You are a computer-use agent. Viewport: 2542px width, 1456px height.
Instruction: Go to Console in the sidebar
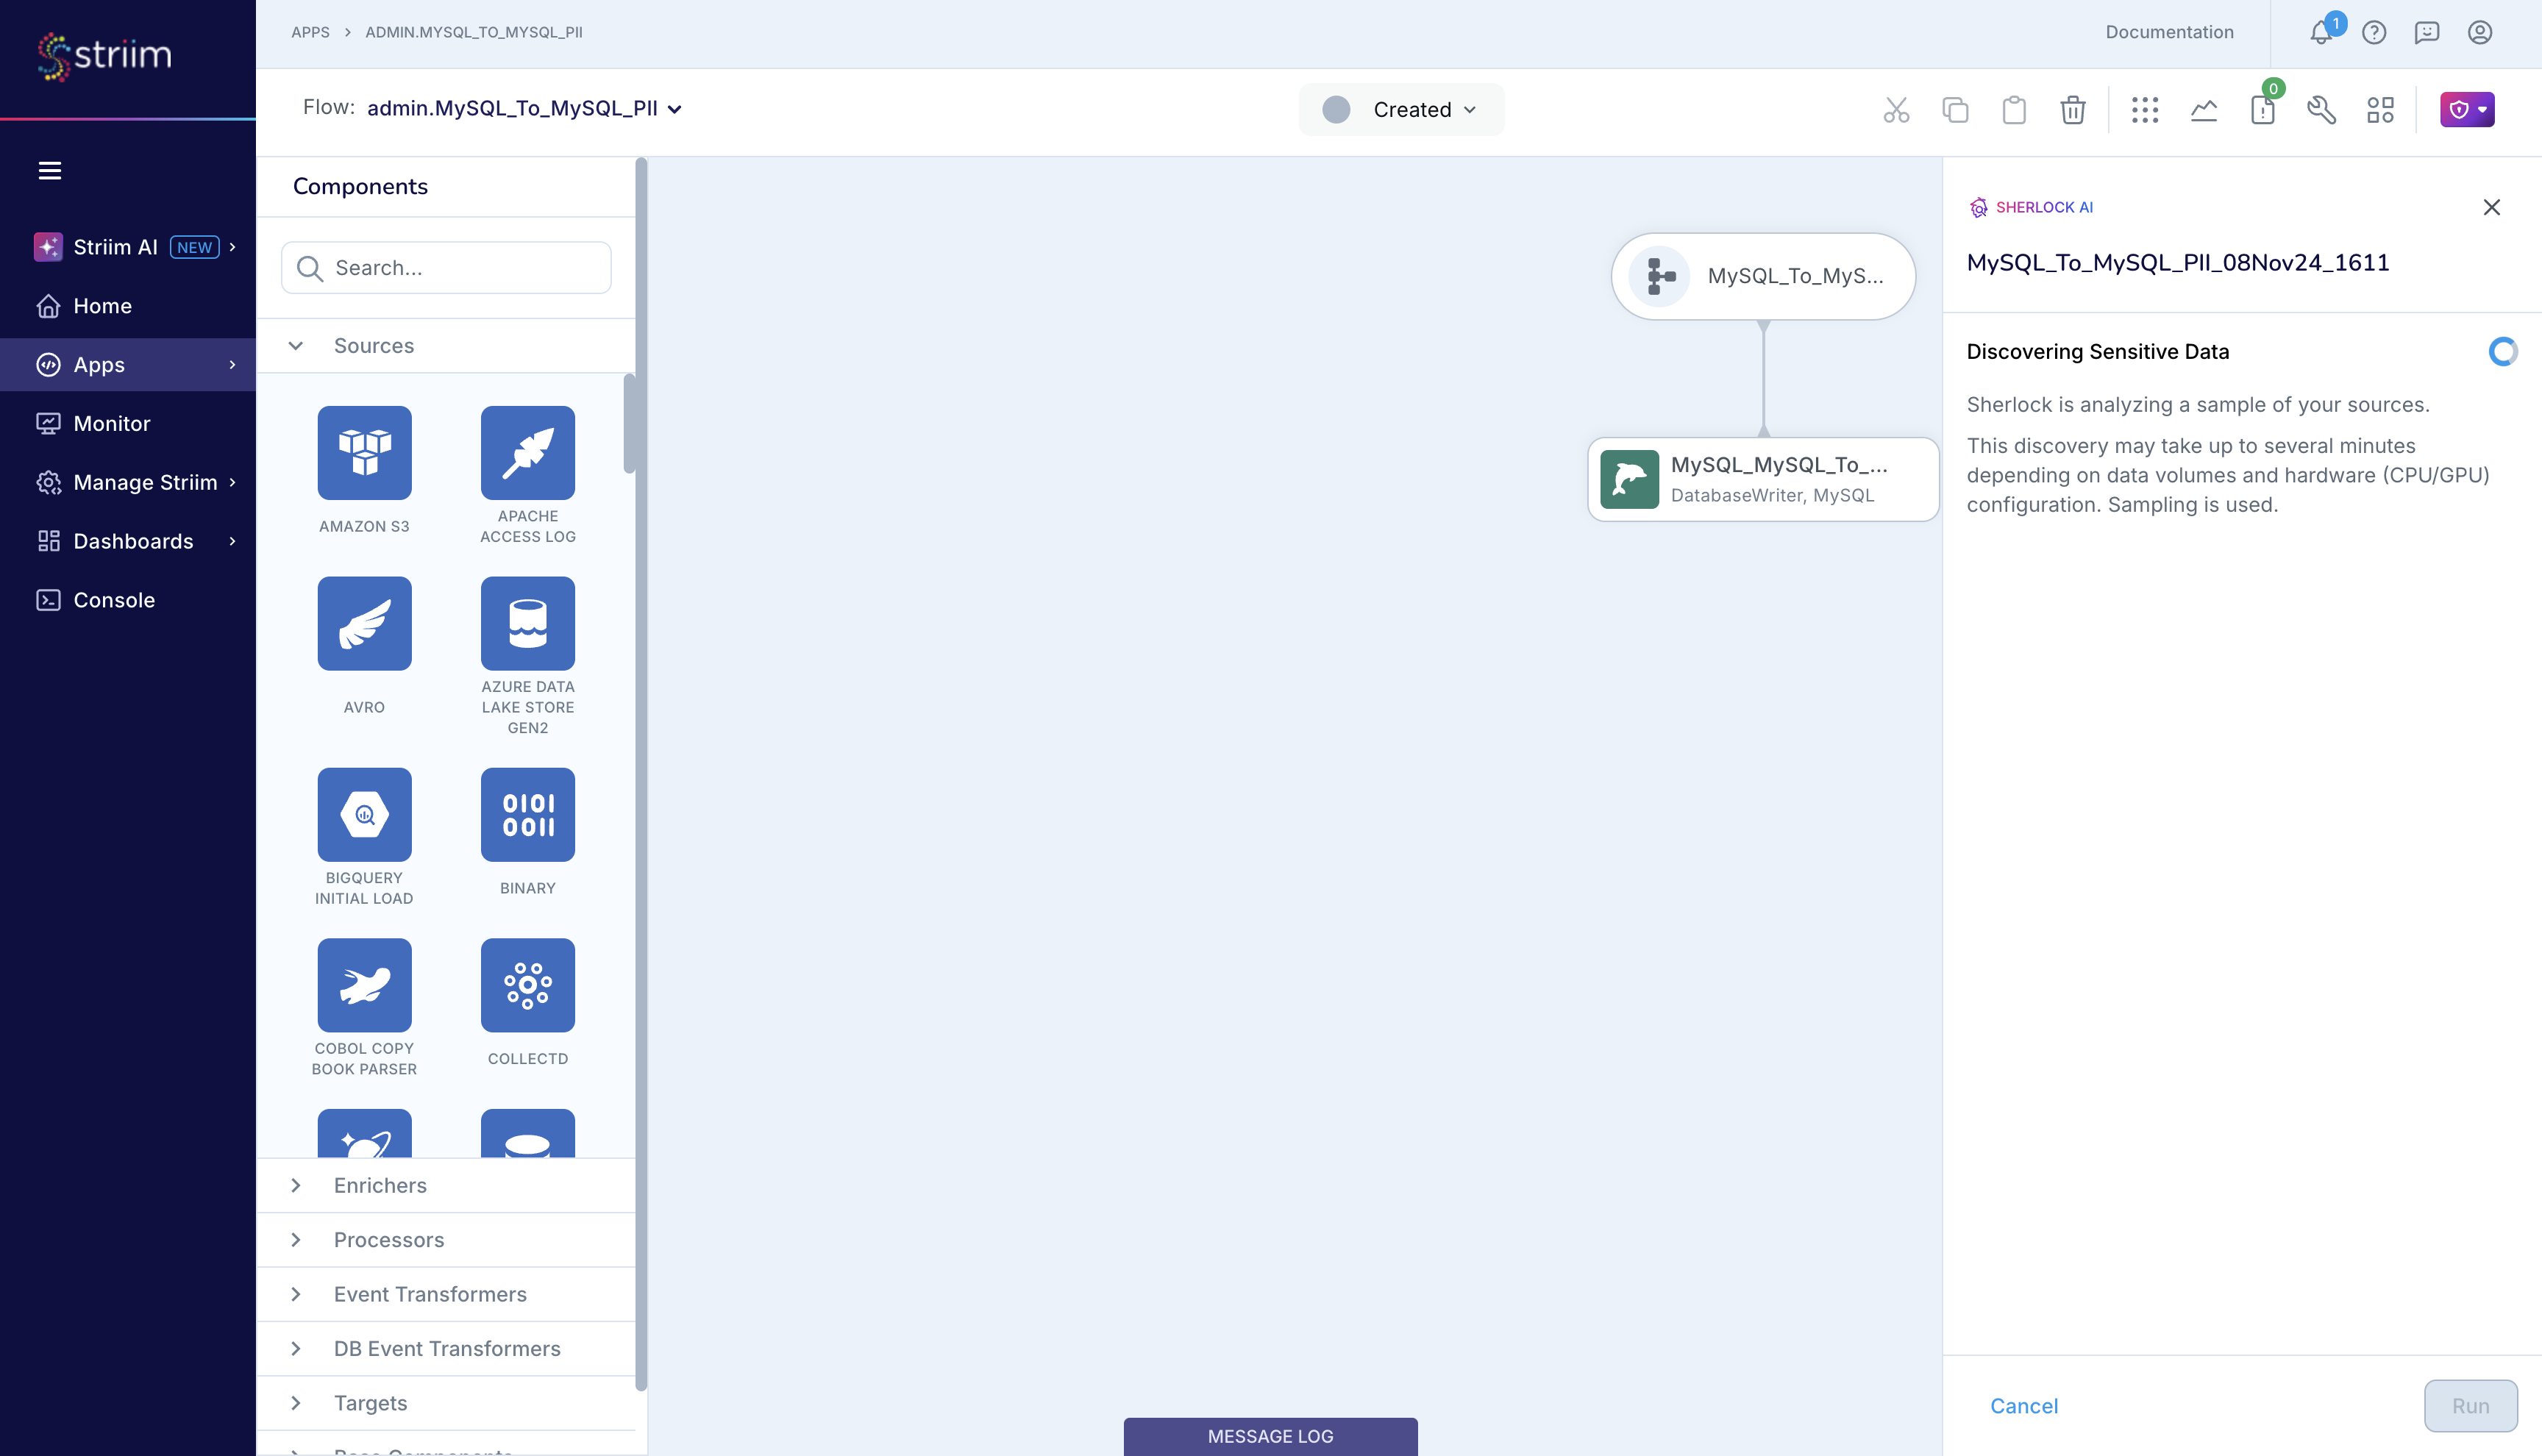[113, 600]
